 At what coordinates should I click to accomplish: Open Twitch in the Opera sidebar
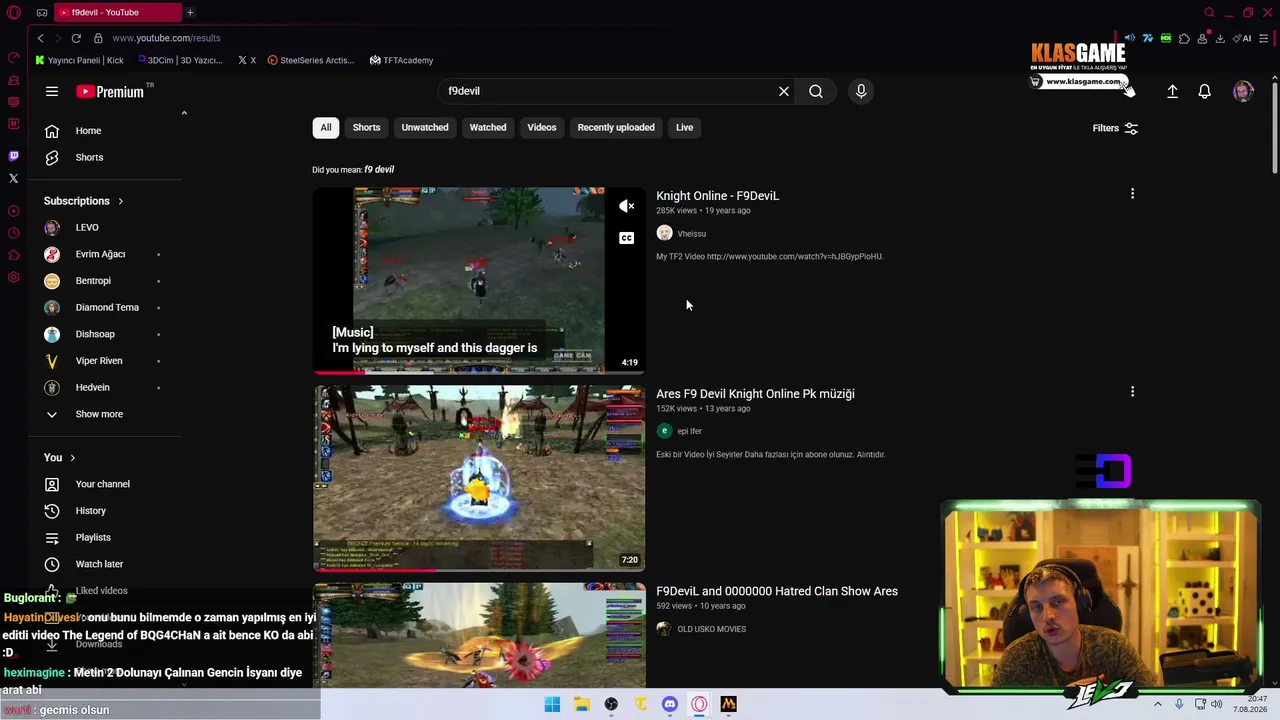click(13, 156)
